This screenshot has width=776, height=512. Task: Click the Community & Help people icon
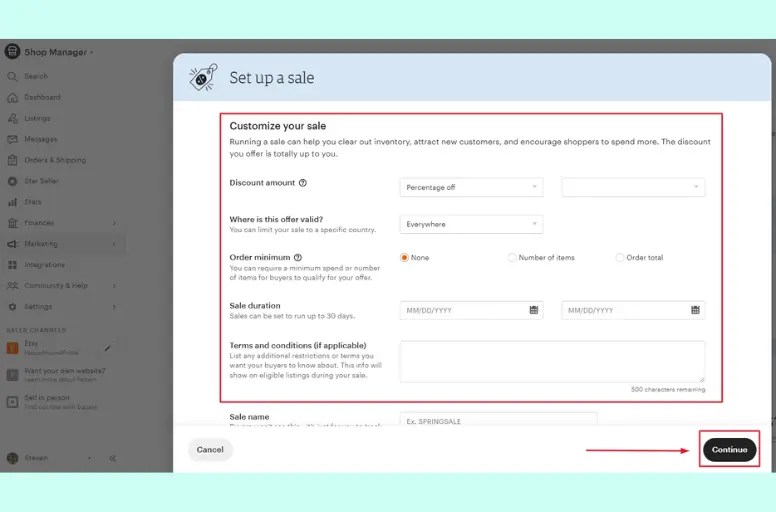tap(12, 285)
